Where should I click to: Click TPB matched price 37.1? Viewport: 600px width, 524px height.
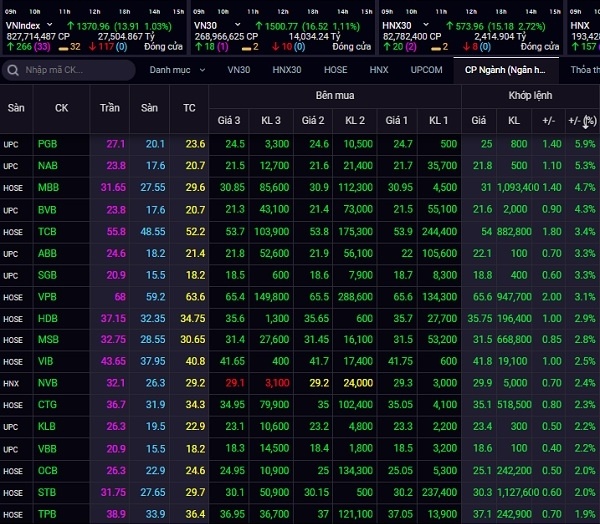point(482,514)
